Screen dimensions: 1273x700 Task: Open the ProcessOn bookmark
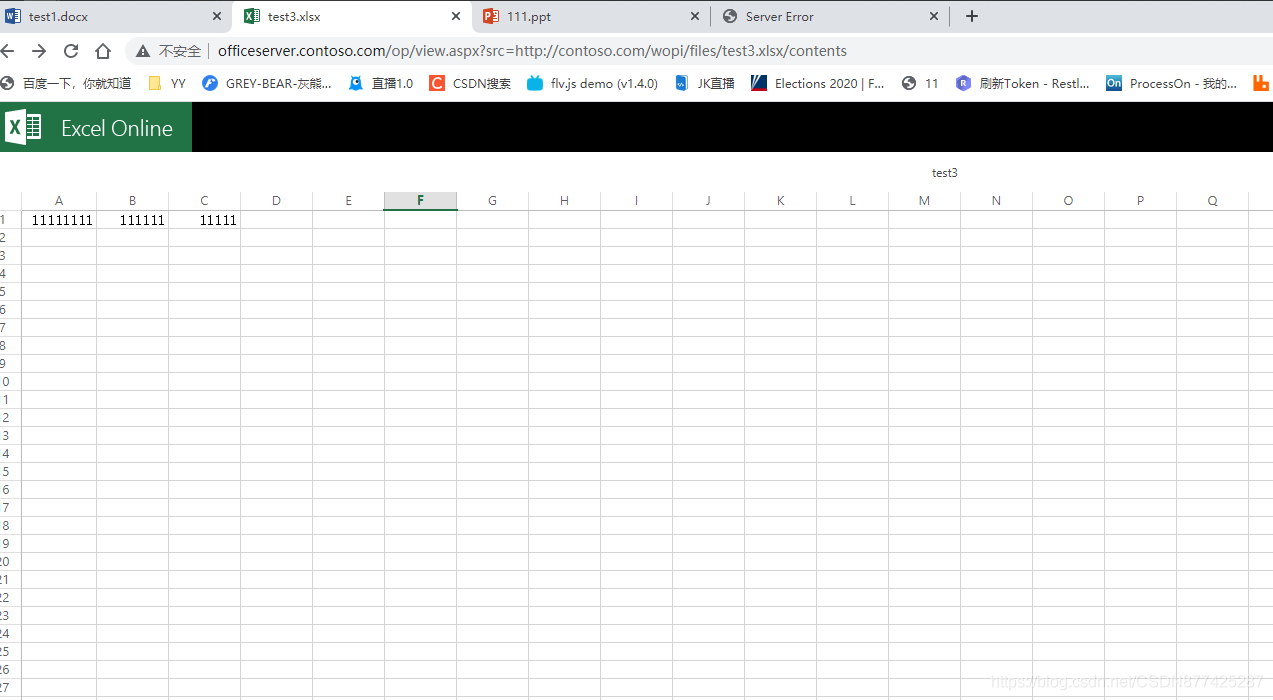click(1171, 83)
